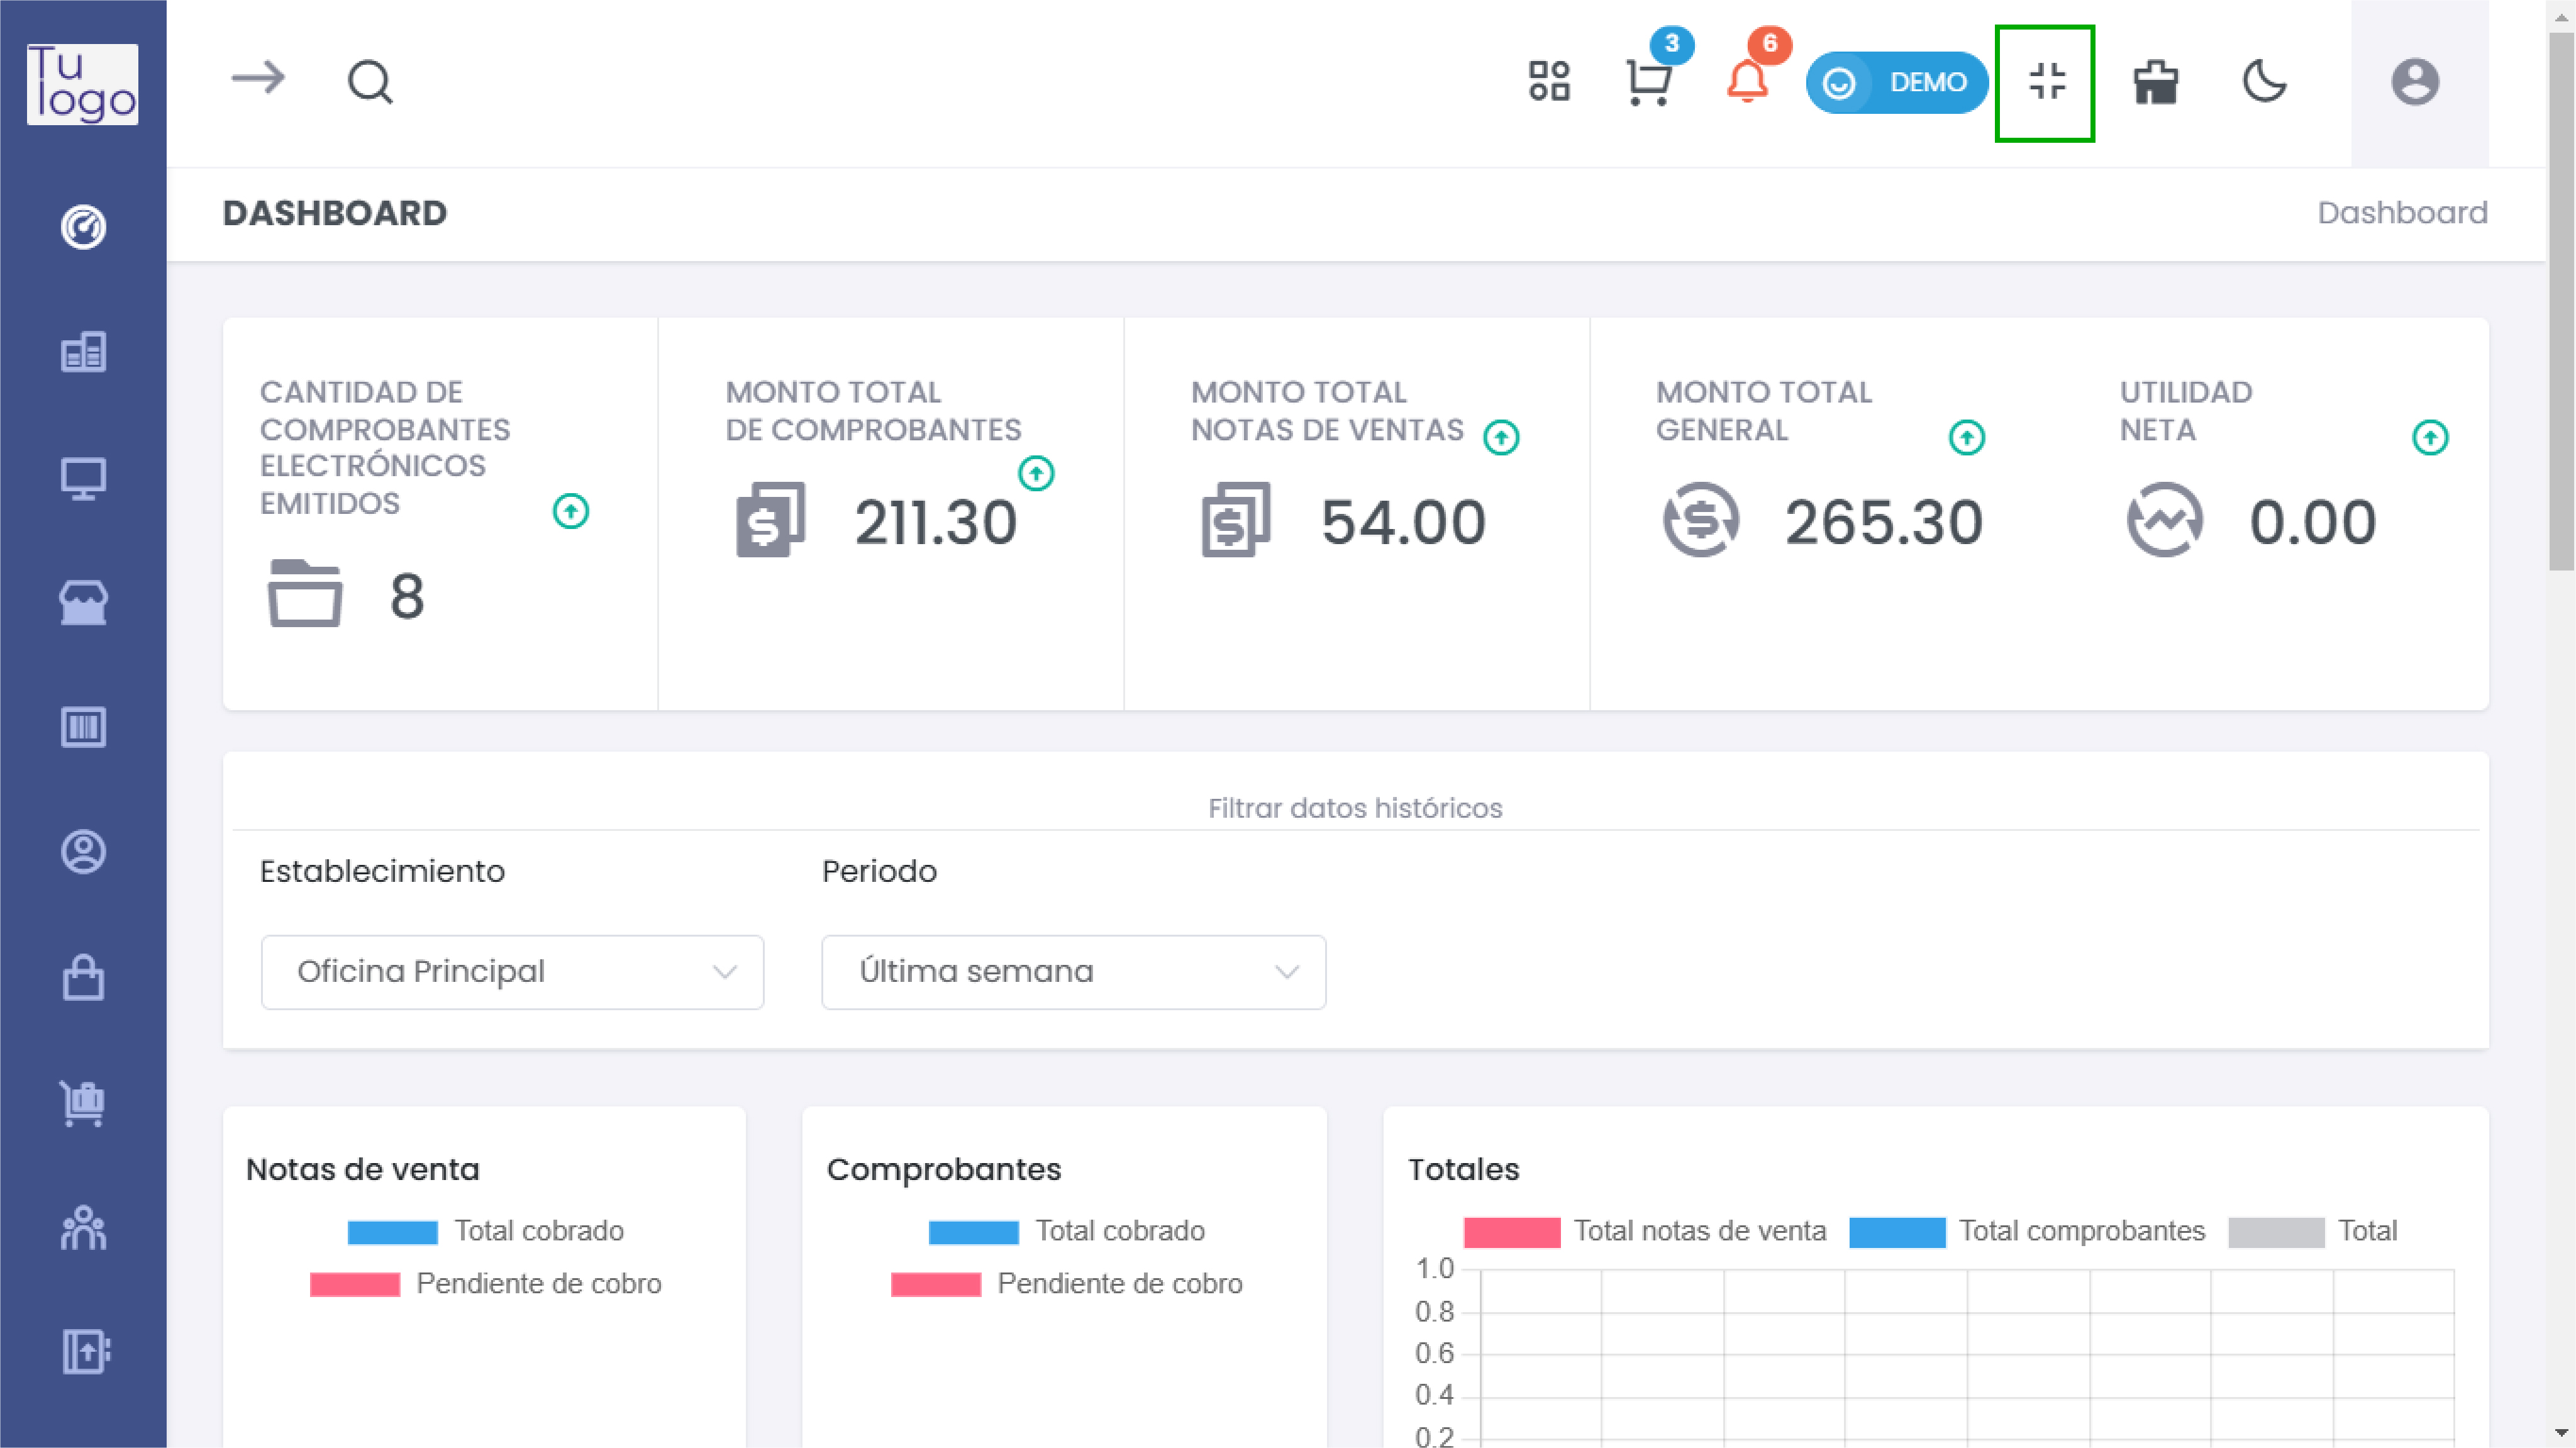Toggle dark mode with moon icon
This screenshot has height=1448, width=2576.
pyautogui.click(x=2264, y=82)
